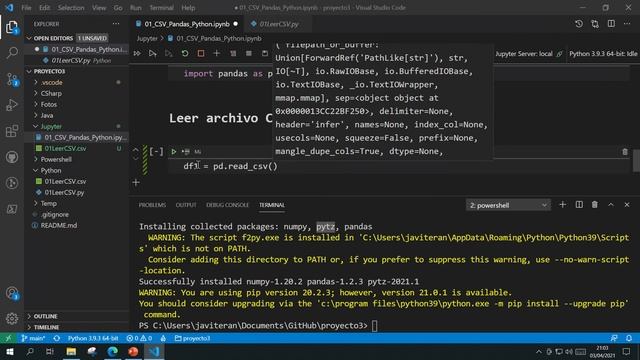Viewport: 640px width, 360px height.
Task: Click the main branch in status bar
Action: pos(33,338)
